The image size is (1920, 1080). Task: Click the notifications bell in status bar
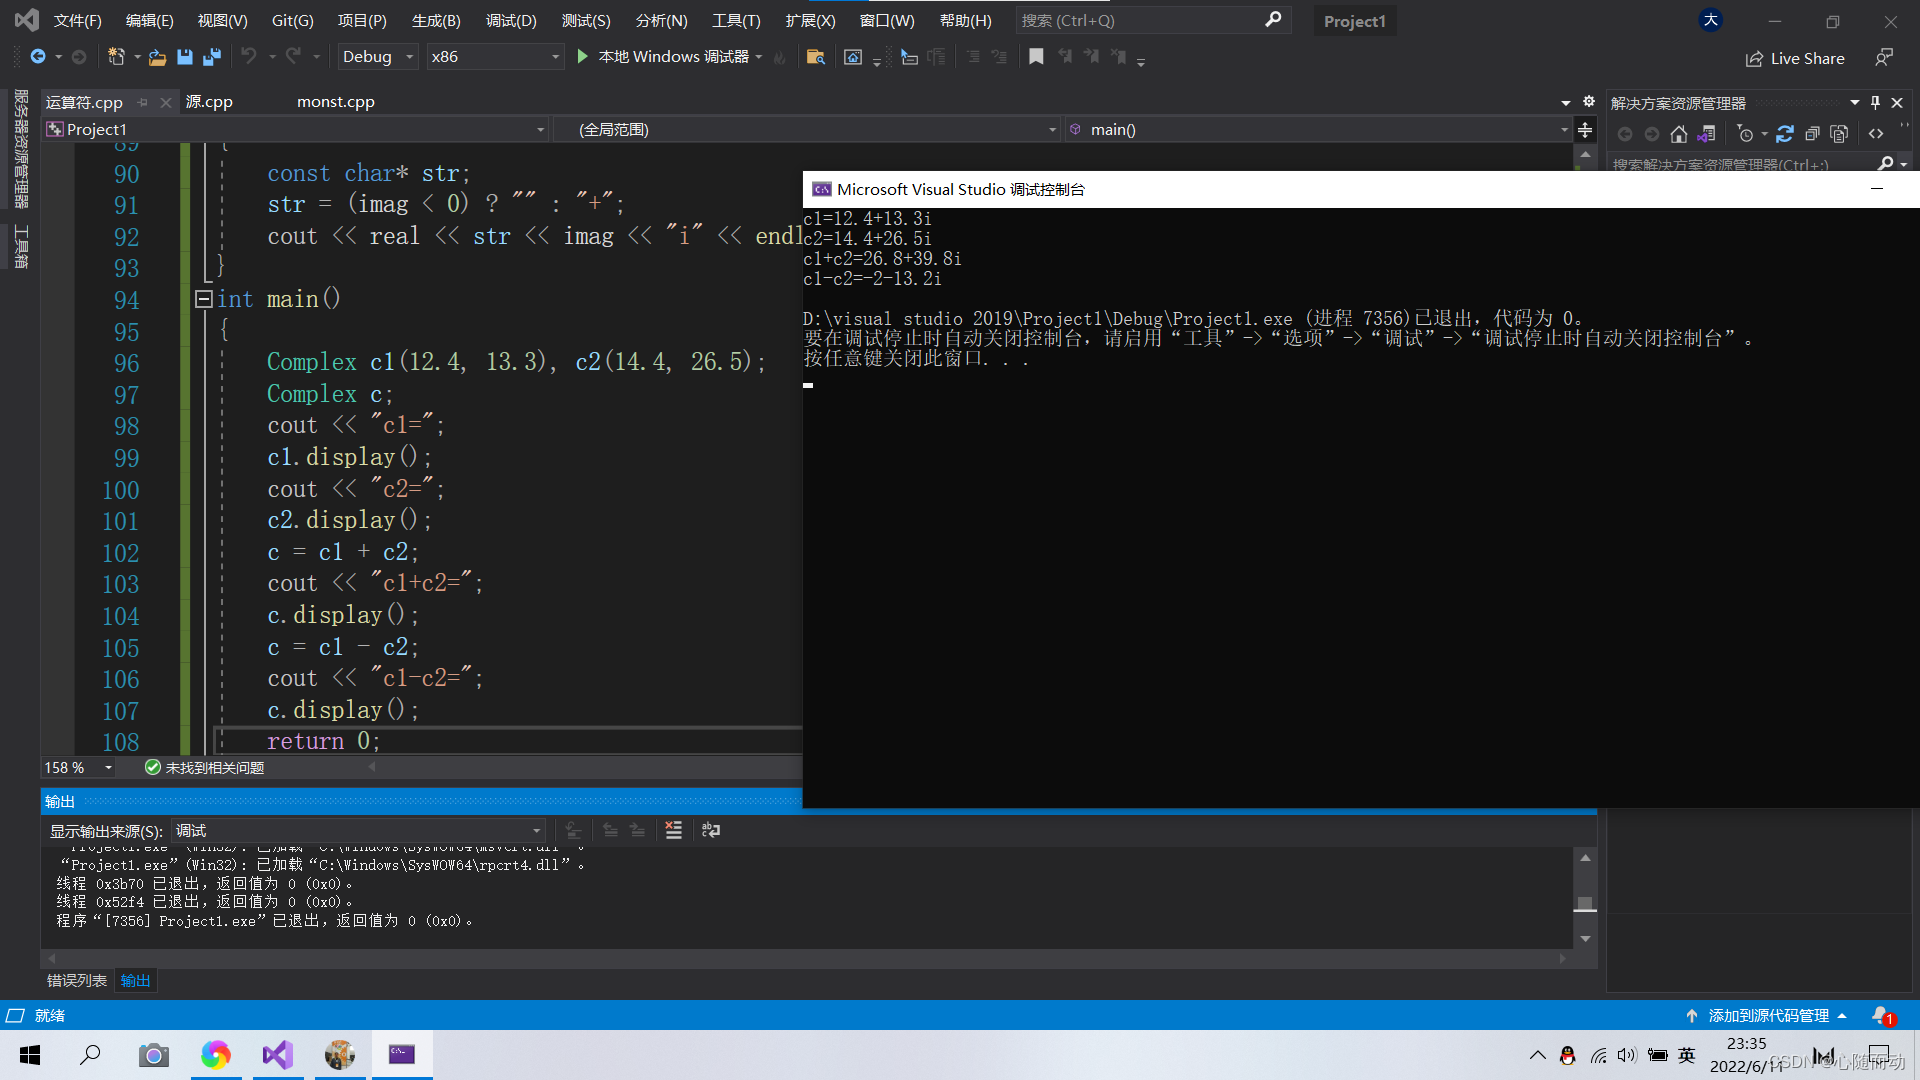coord(1883,1016)
